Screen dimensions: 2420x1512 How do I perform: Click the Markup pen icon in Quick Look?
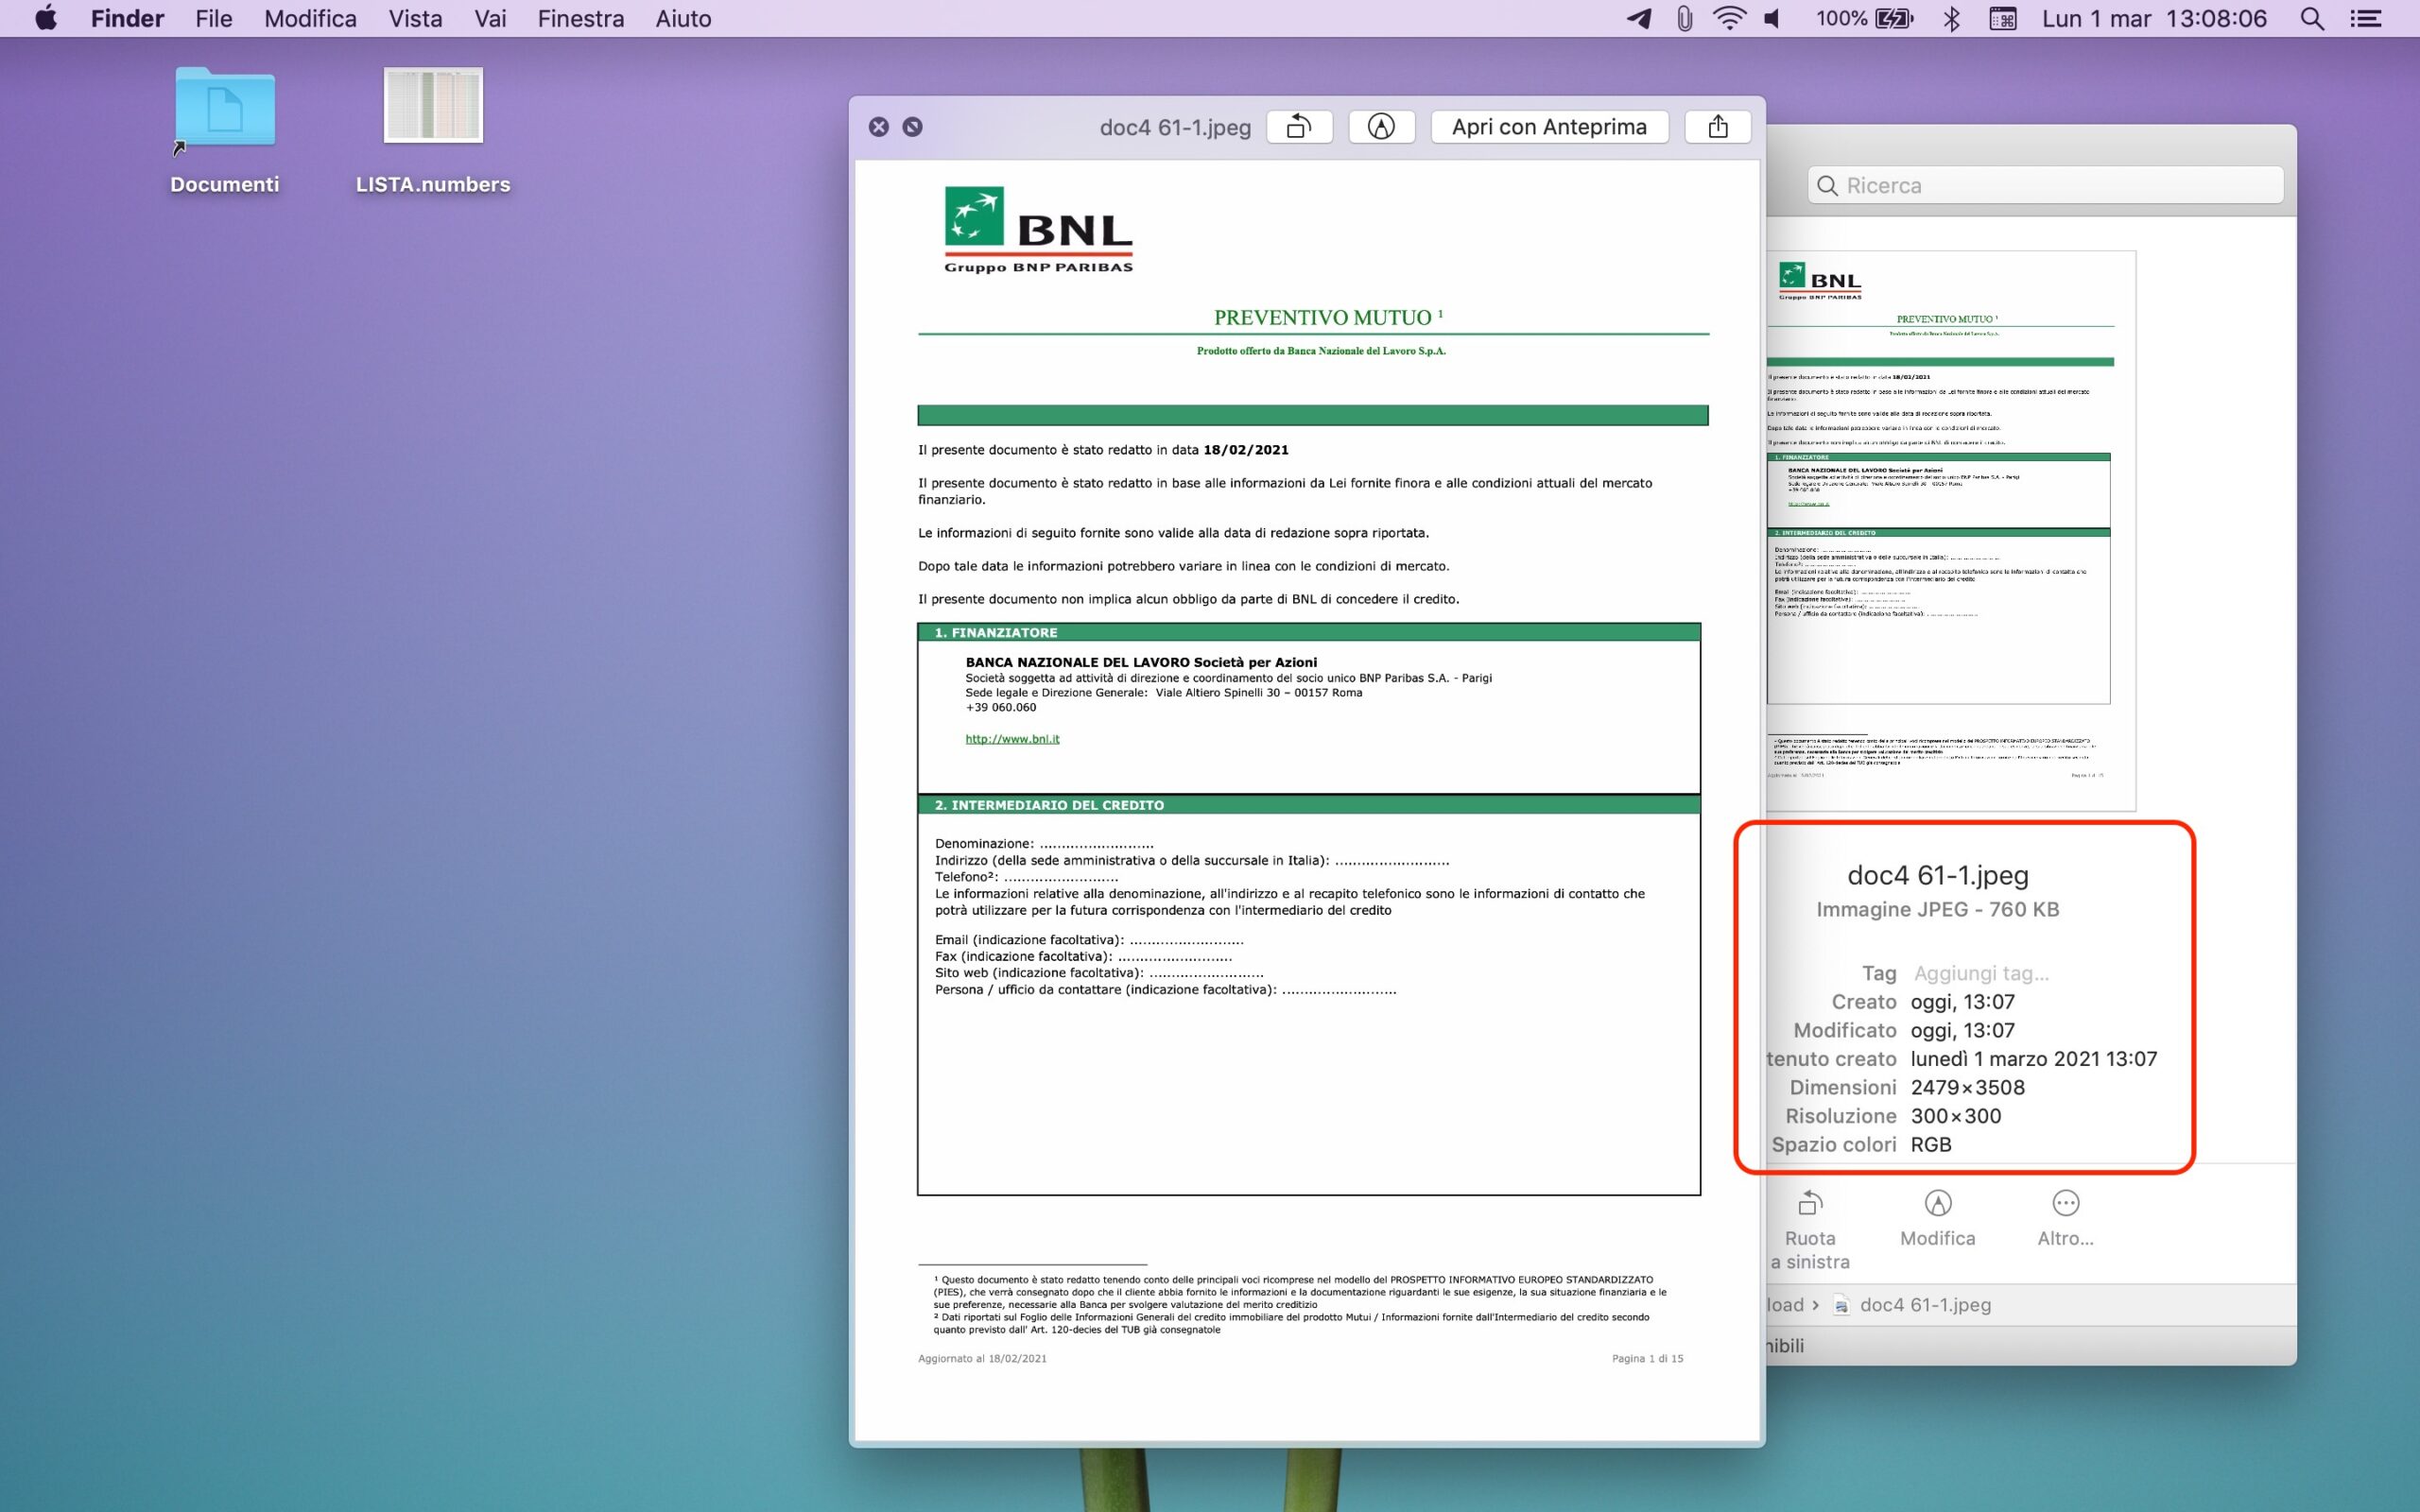point(1381,127)
